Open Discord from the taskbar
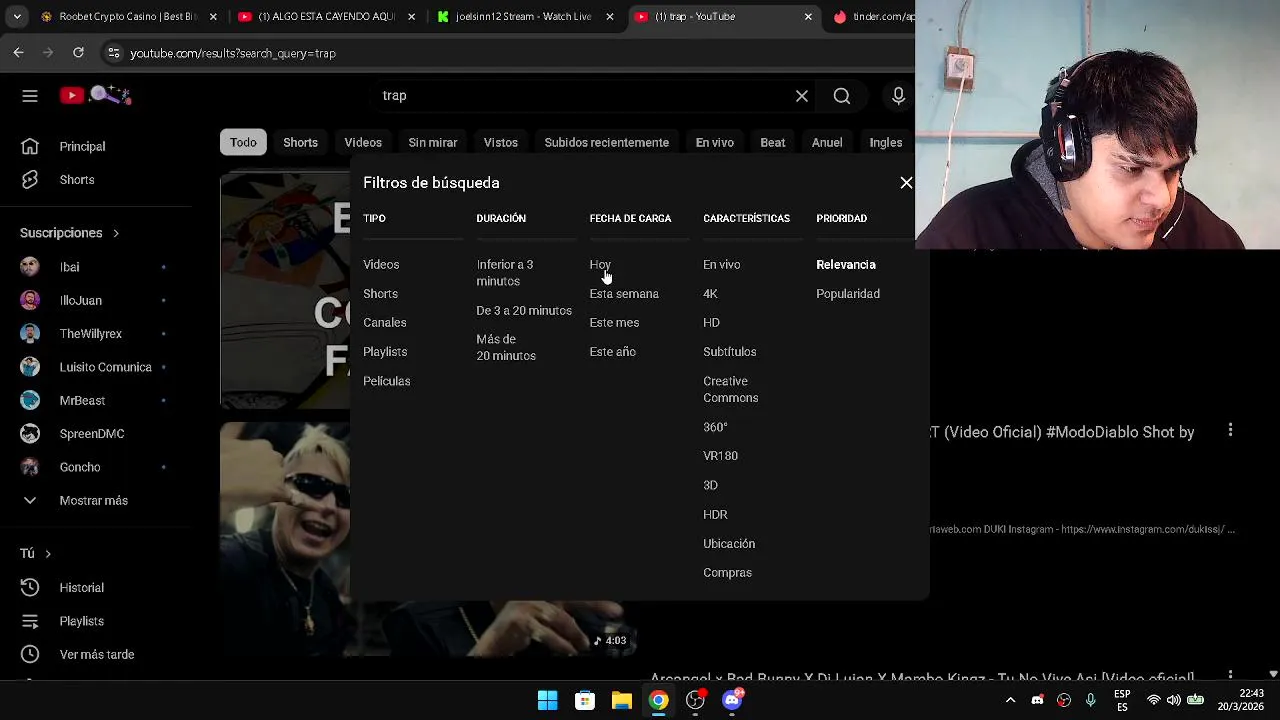The image size is (1280, 720). coord(732,700)
